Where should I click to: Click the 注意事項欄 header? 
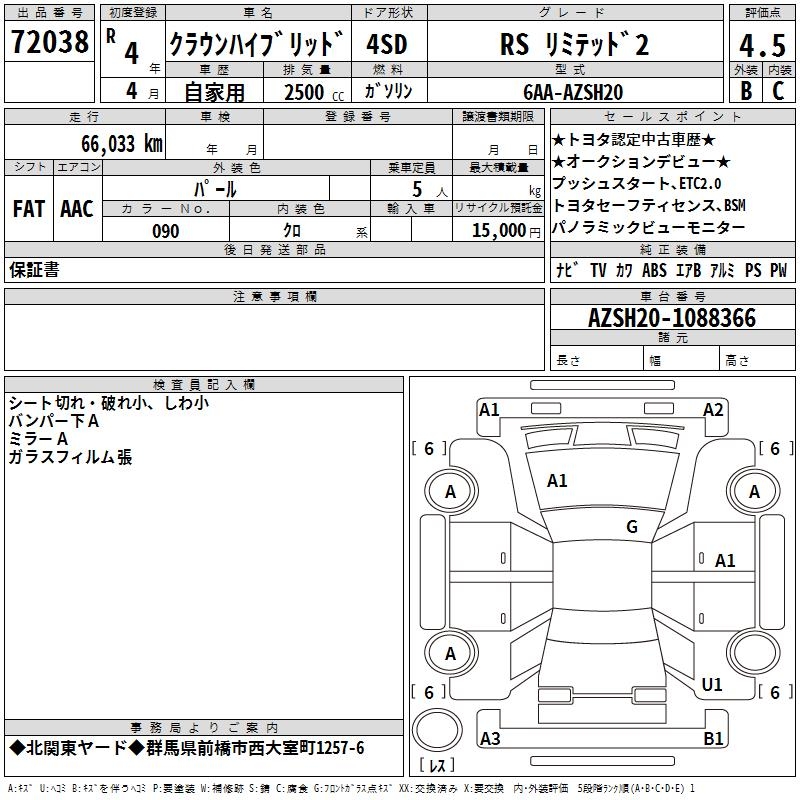[x=274, y=296]
